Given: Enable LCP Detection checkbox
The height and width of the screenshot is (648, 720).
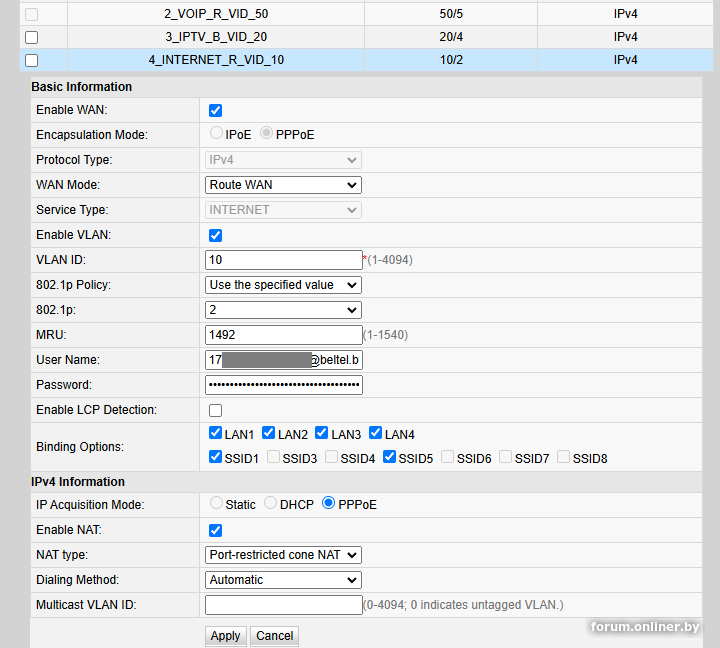Looking at the screenshot, I should pos(215,410).
